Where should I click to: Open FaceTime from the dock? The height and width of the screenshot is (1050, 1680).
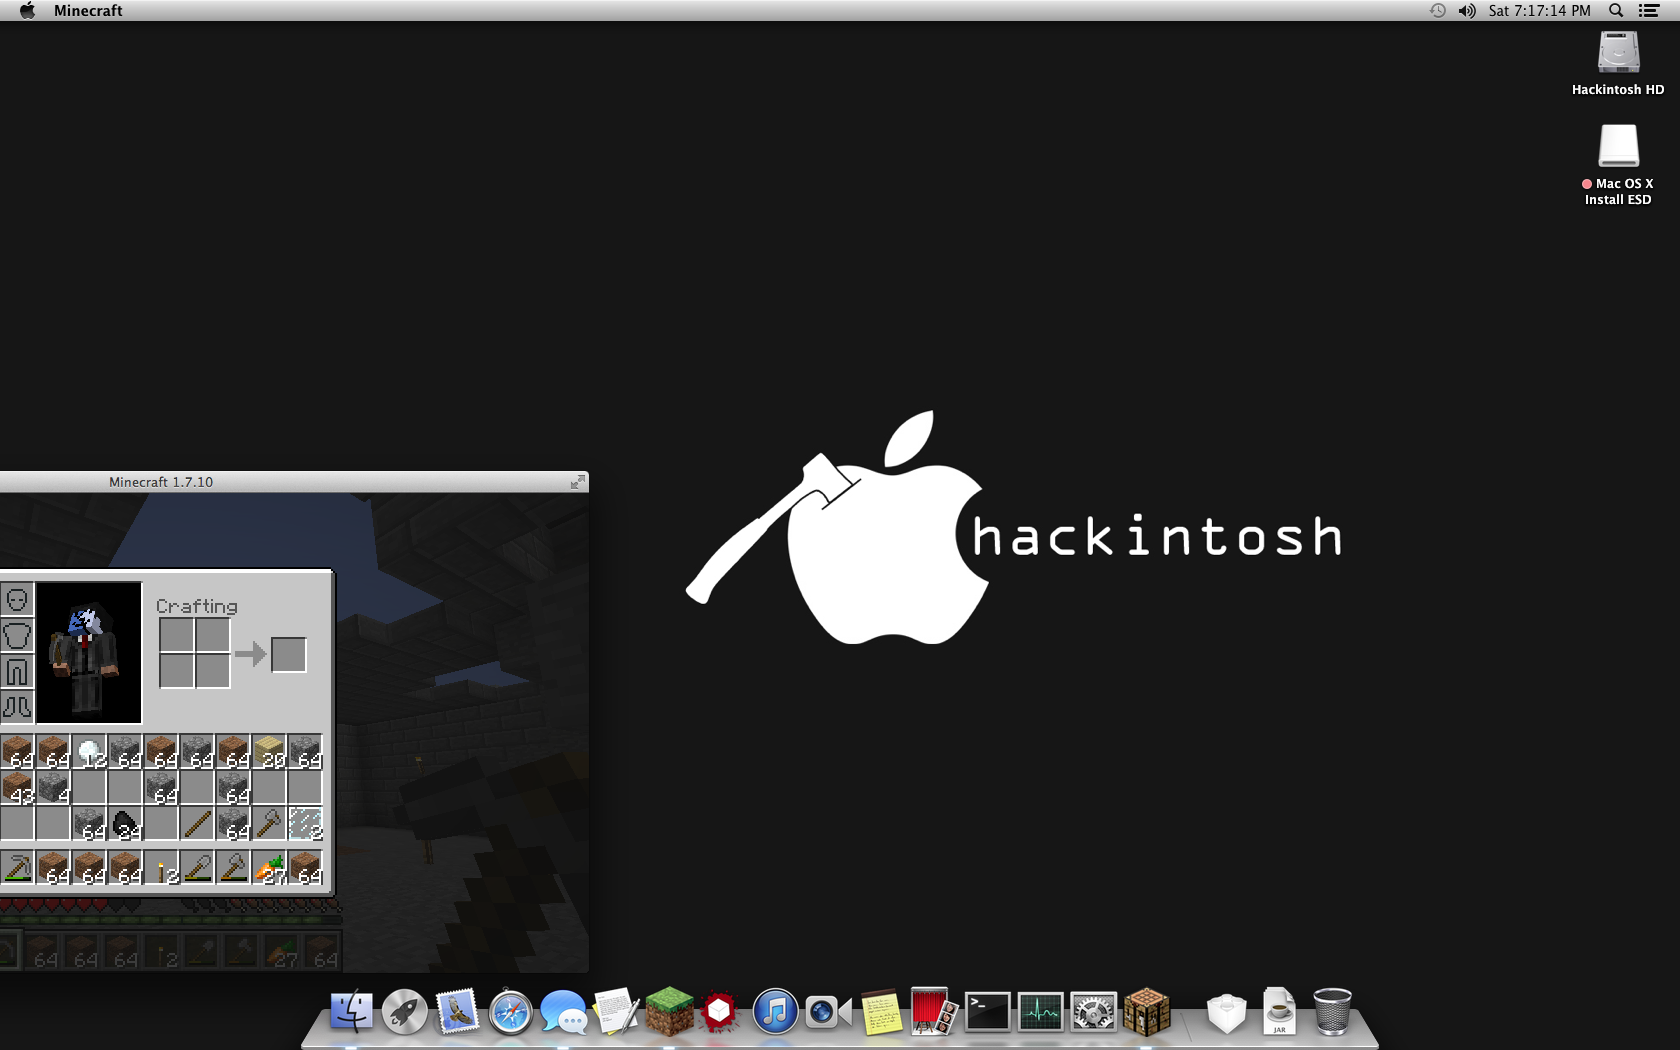[x=828, y=1012]
